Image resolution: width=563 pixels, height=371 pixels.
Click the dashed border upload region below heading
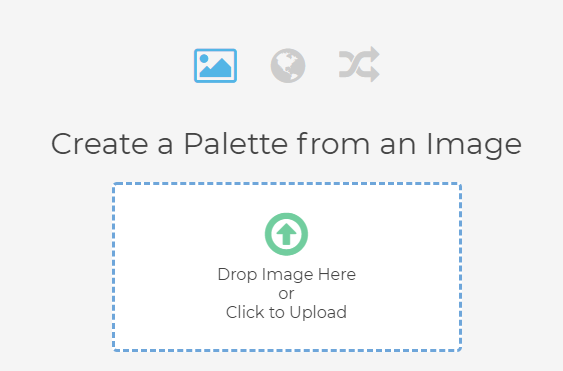pos(287,267)
